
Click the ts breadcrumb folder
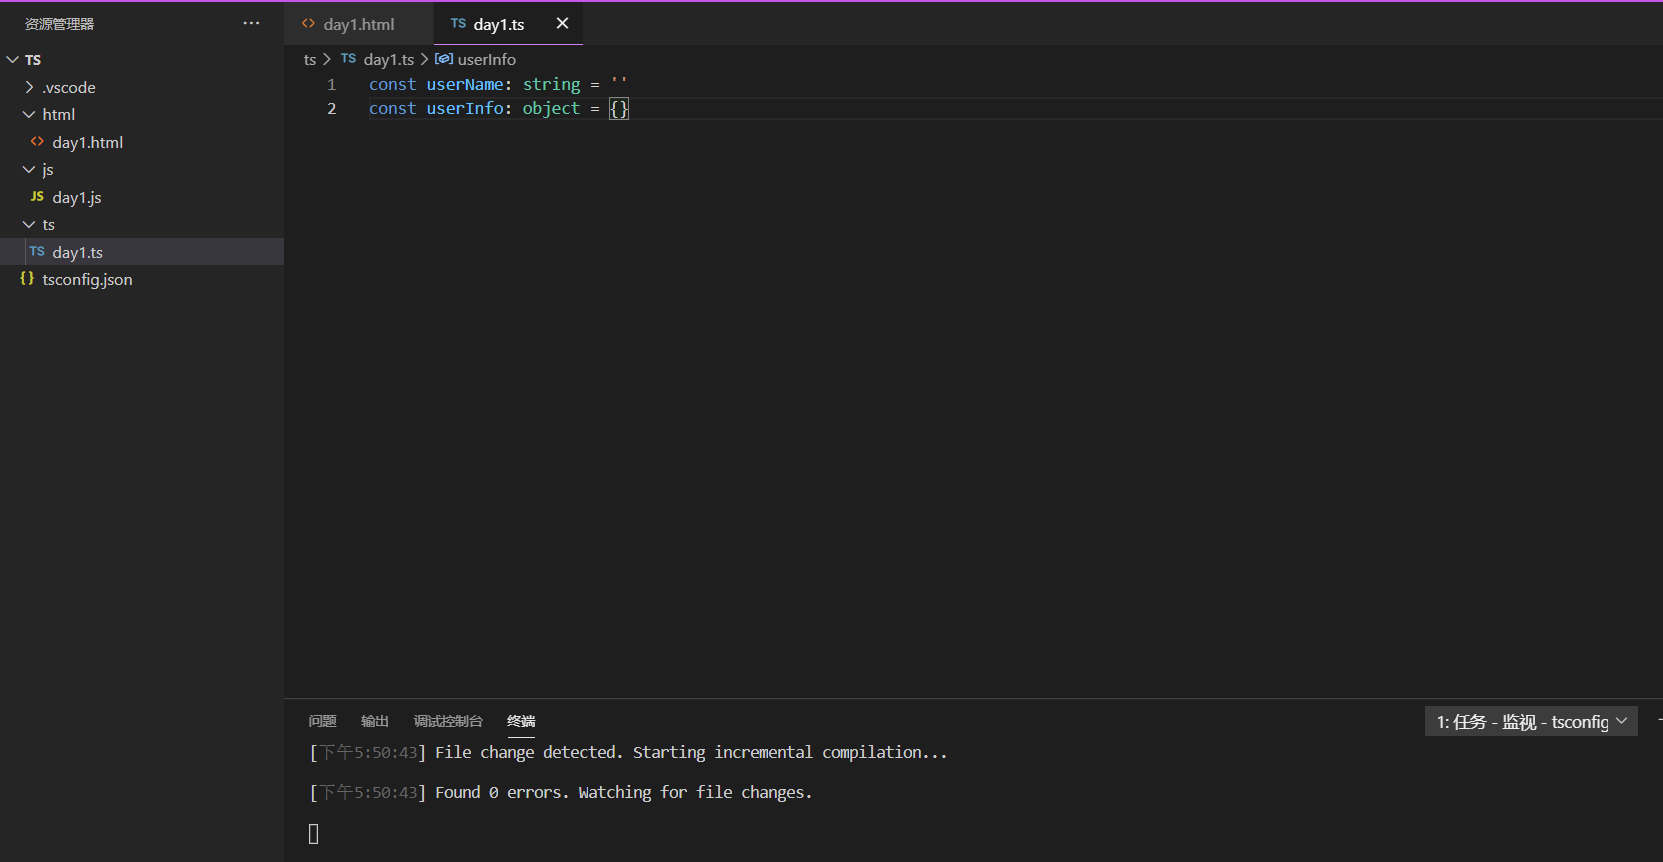[310, 60]
